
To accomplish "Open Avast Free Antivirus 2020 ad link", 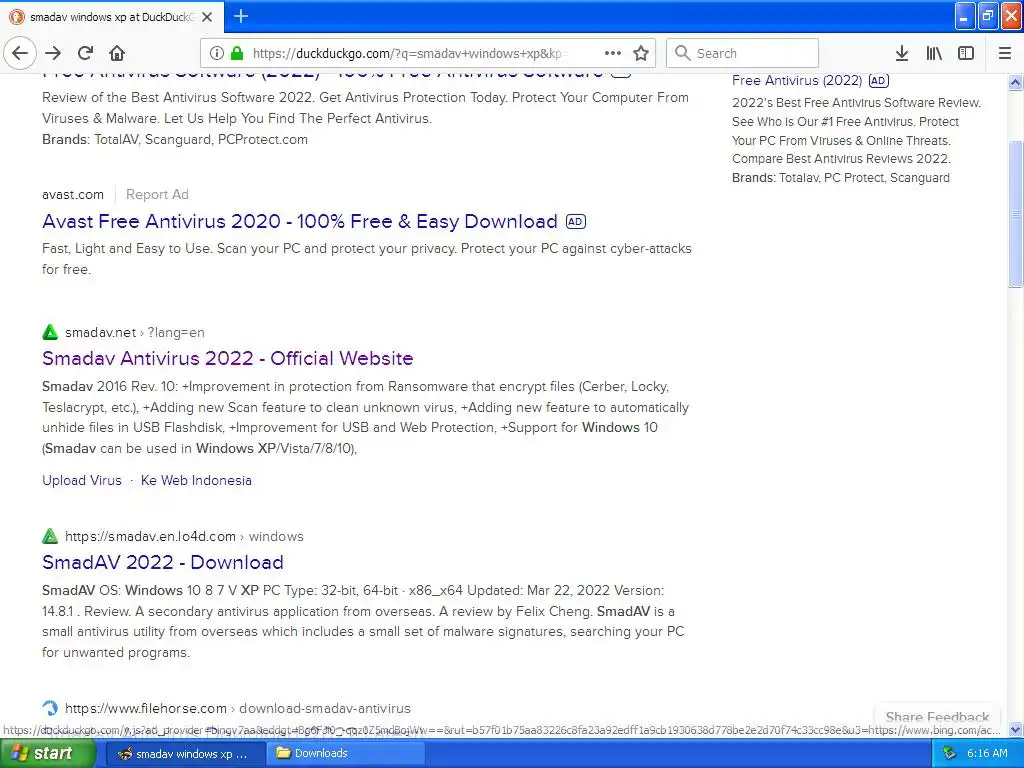I will (300, 221).
